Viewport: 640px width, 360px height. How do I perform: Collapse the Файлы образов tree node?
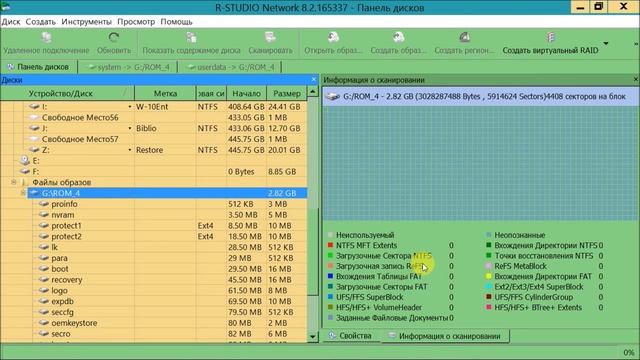13,182
